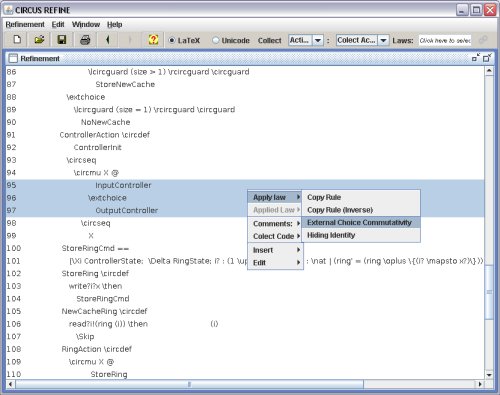Click the Laws selection field

click(x=445, y=40)
